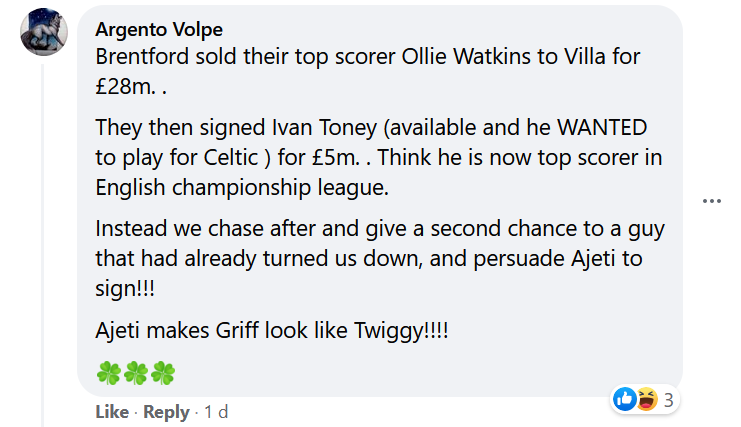Open Argento Volpe's profile picture

[43, 32]
